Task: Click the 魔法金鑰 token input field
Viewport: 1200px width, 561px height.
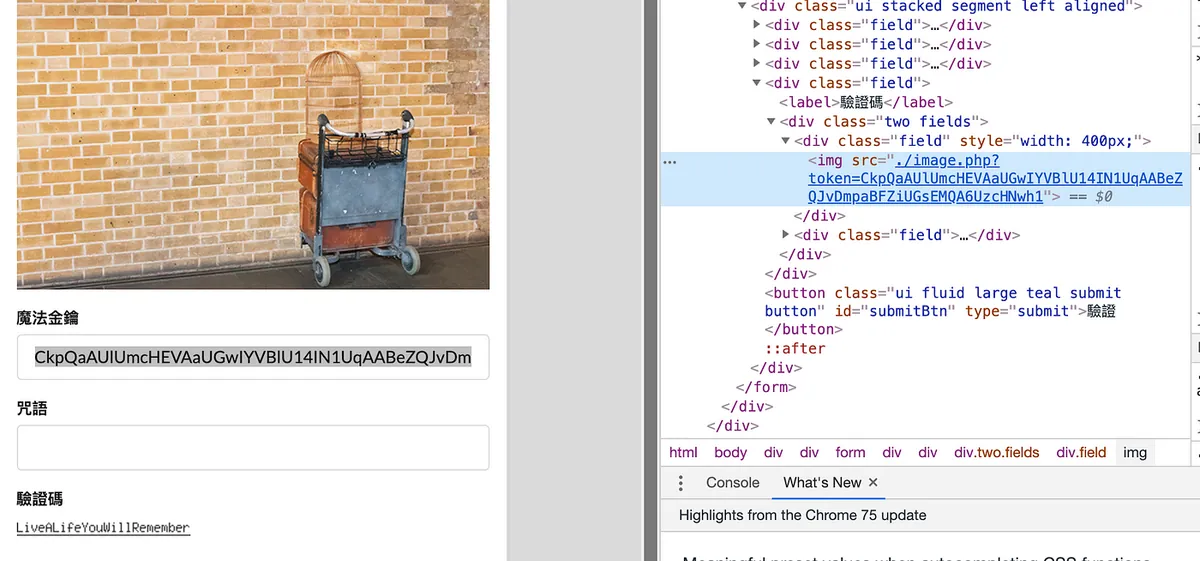Action: pyautogui.click(x=253, y=358)
